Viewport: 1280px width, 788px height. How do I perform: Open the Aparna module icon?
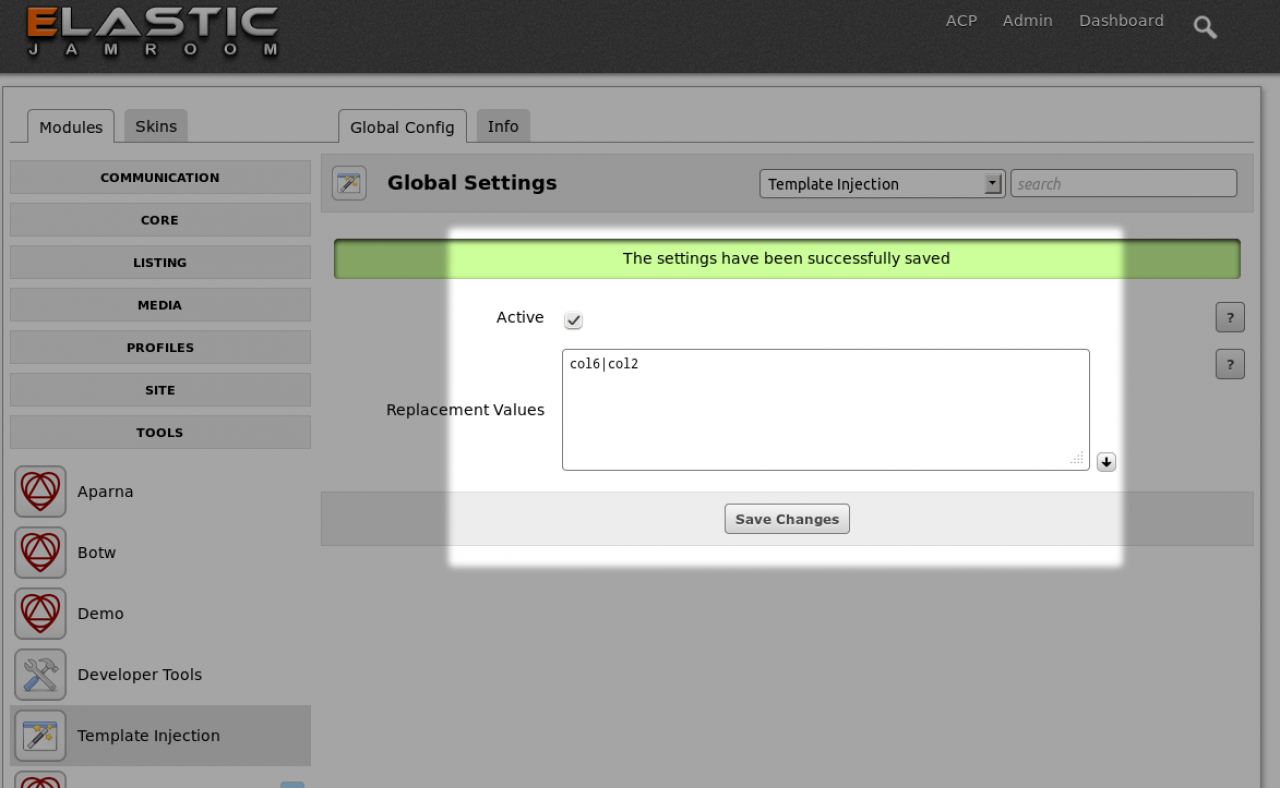pyautogui.click(x=40, y=492)
